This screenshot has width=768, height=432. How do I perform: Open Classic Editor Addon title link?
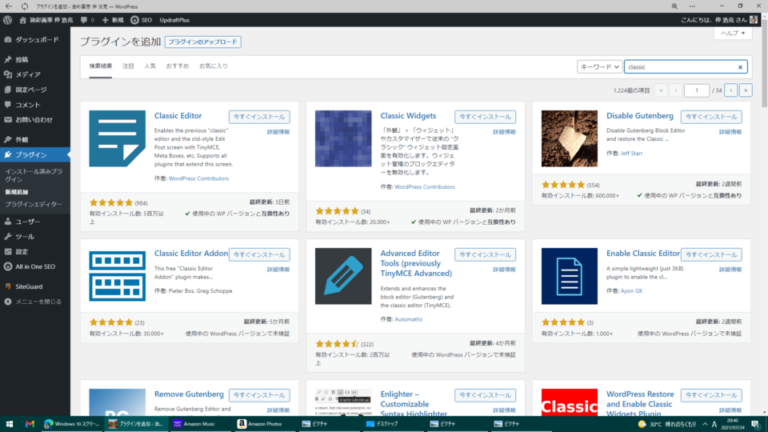(x=191, y=253)
